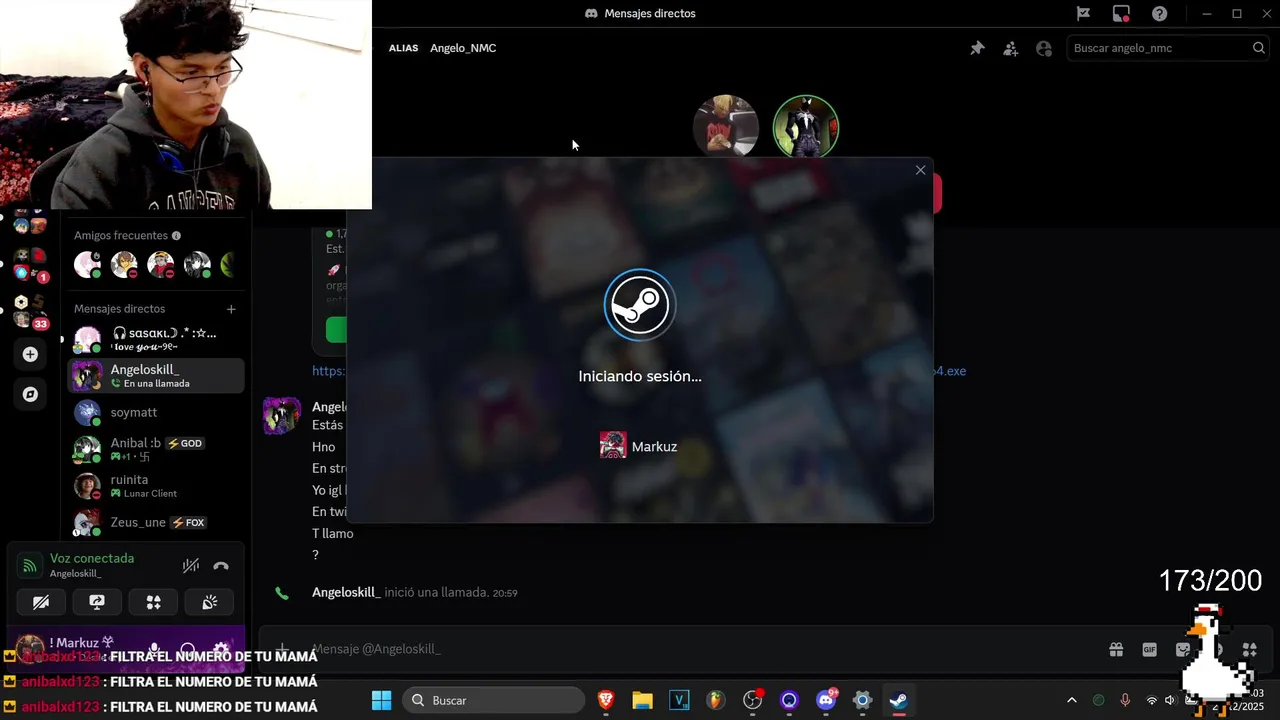Switch to Steam in the taskbar

tap(899, 700)
